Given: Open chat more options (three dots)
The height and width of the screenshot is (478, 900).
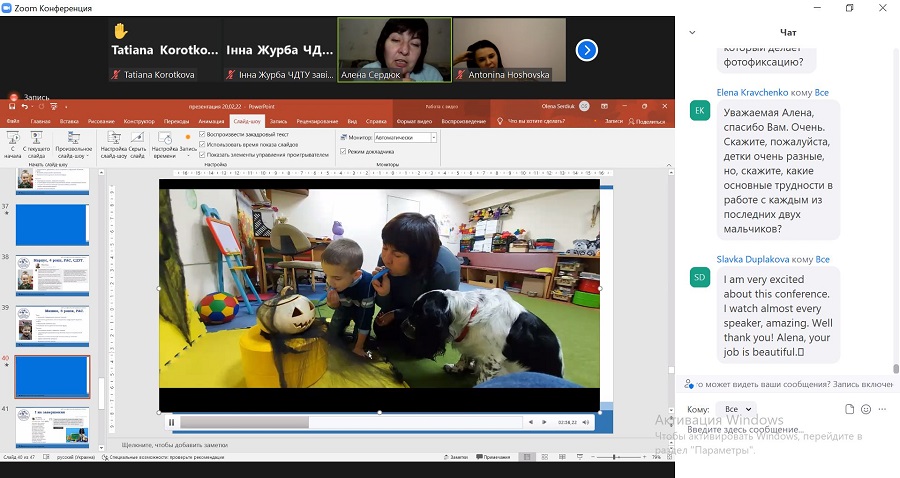Looking at the screenshot, I should pos(883,409).
